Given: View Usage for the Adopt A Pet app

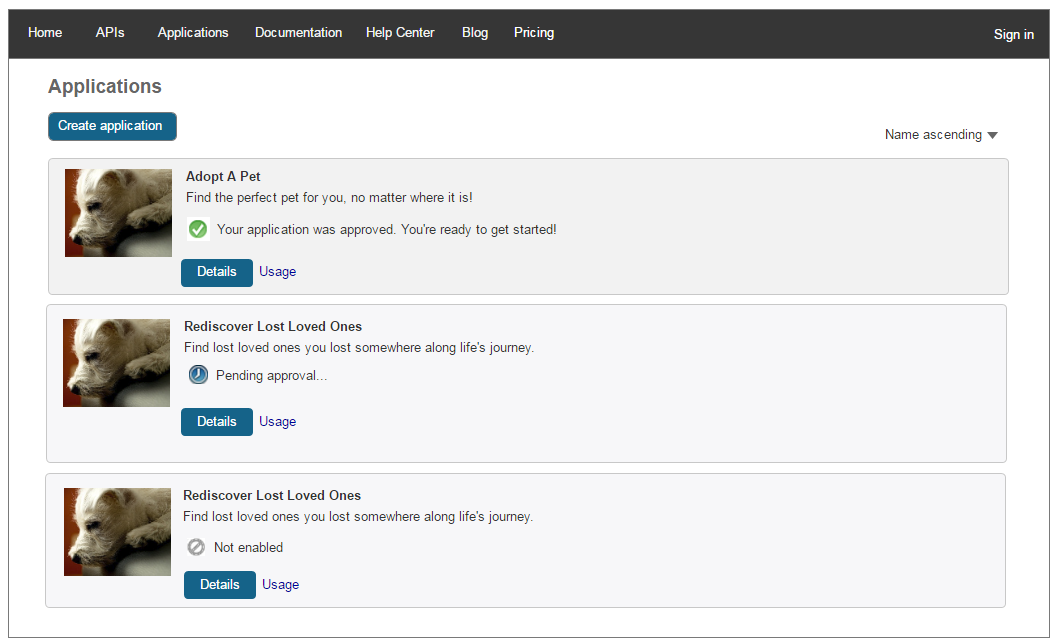Looking at the screenshot, I should click(277, 272).
